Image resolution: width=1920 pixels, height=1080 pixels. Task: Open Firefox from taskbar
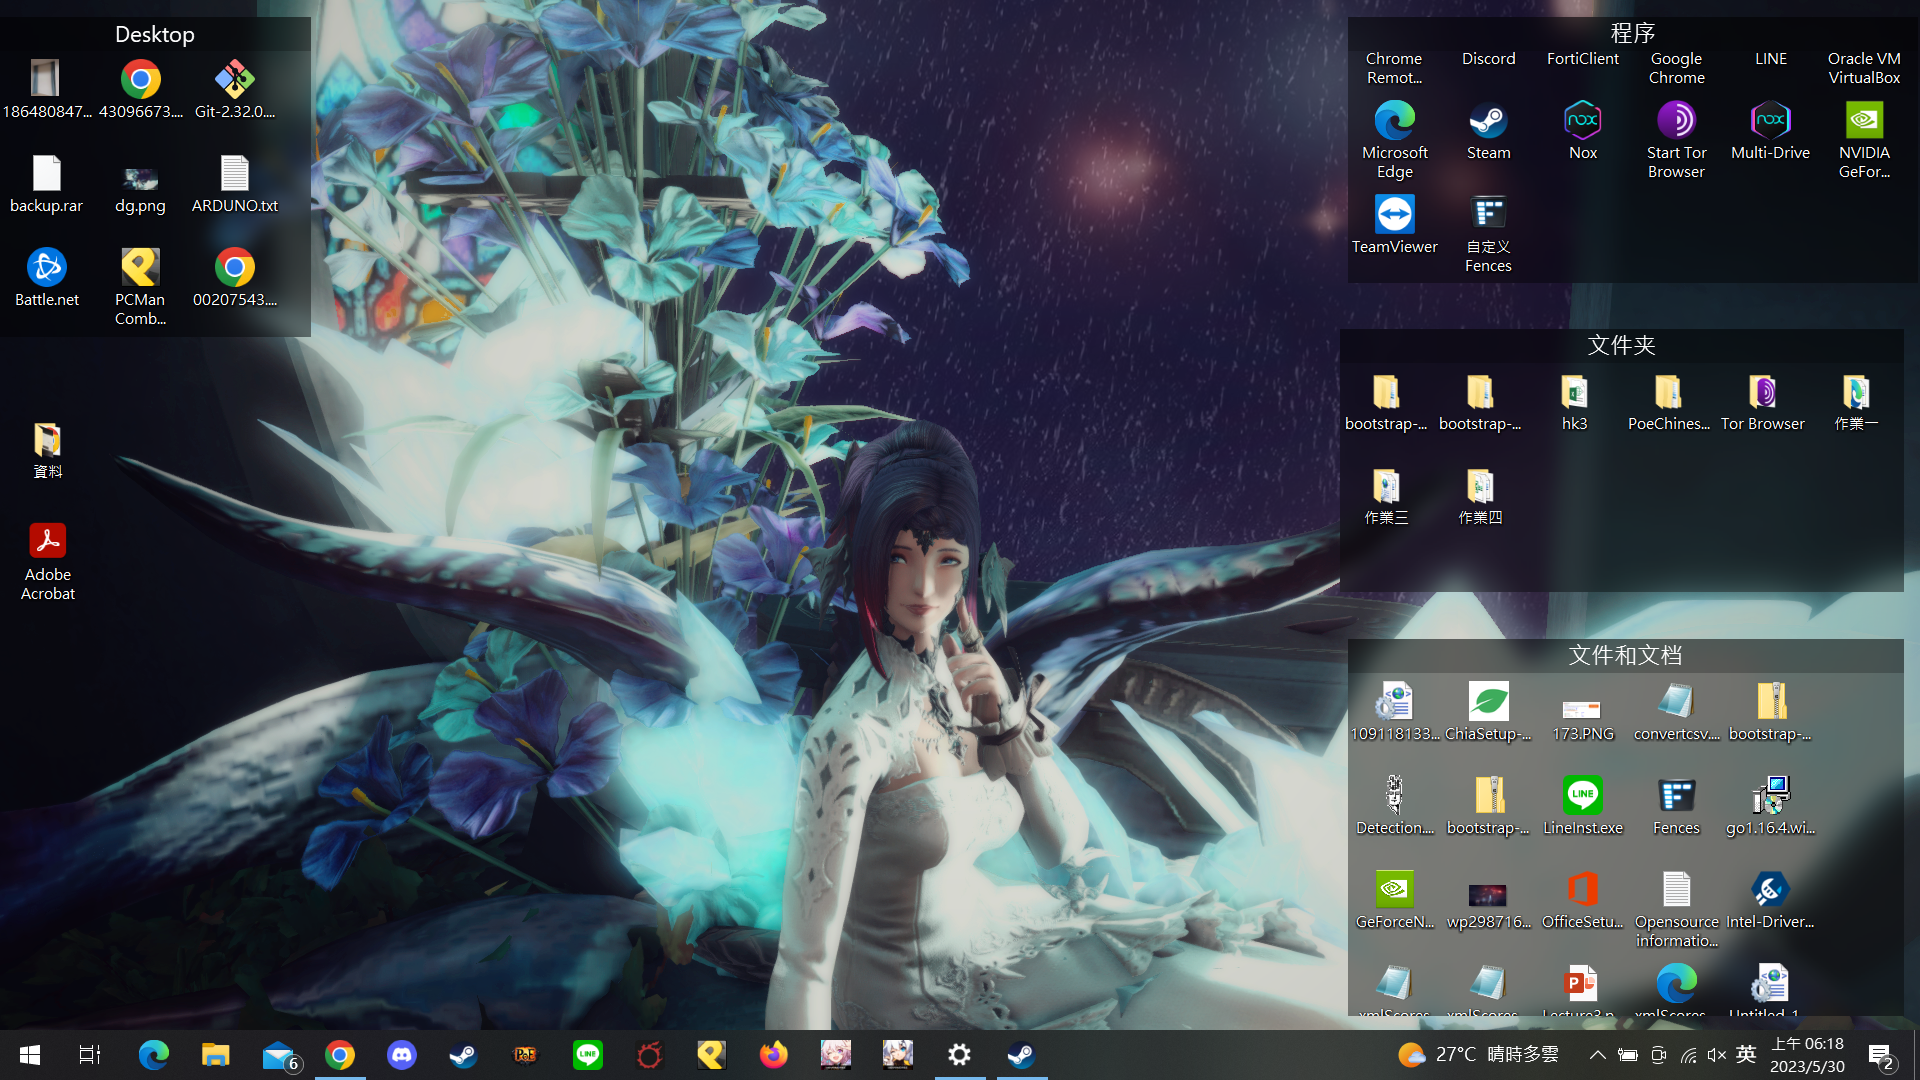point(773,1055)
